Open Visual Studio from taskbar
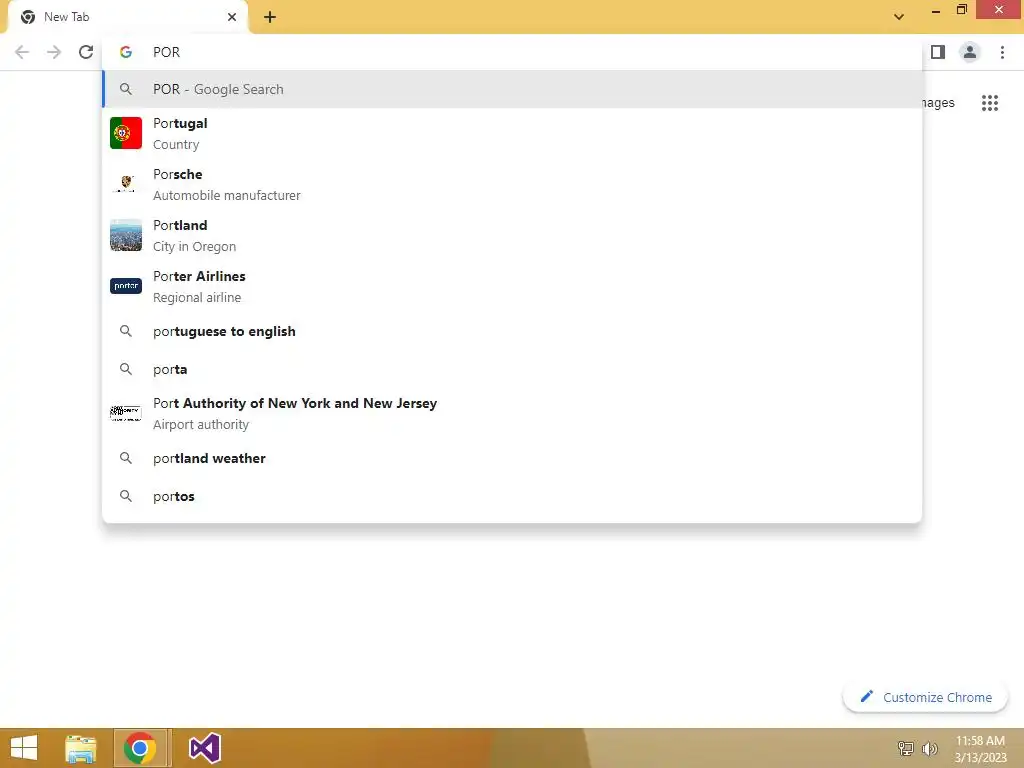Image resolution: width=1024 pixels, height=768 pixels. [x=204, y=748]
